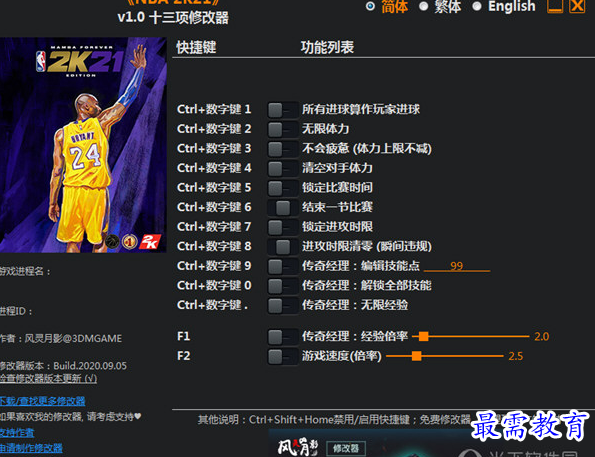
Task: Click the F1 hotkey label
Action: point(184,337)
